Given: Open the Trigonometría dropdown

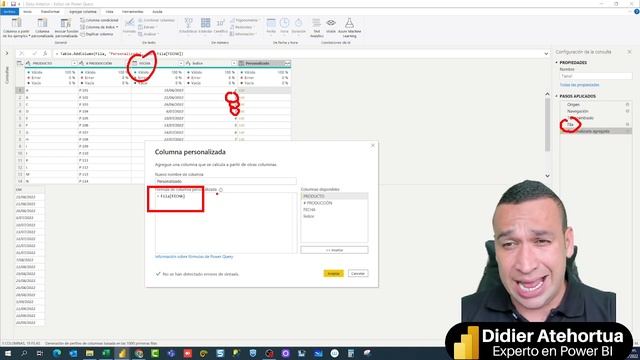Looking at the screenshot, I should coord(244,20).
